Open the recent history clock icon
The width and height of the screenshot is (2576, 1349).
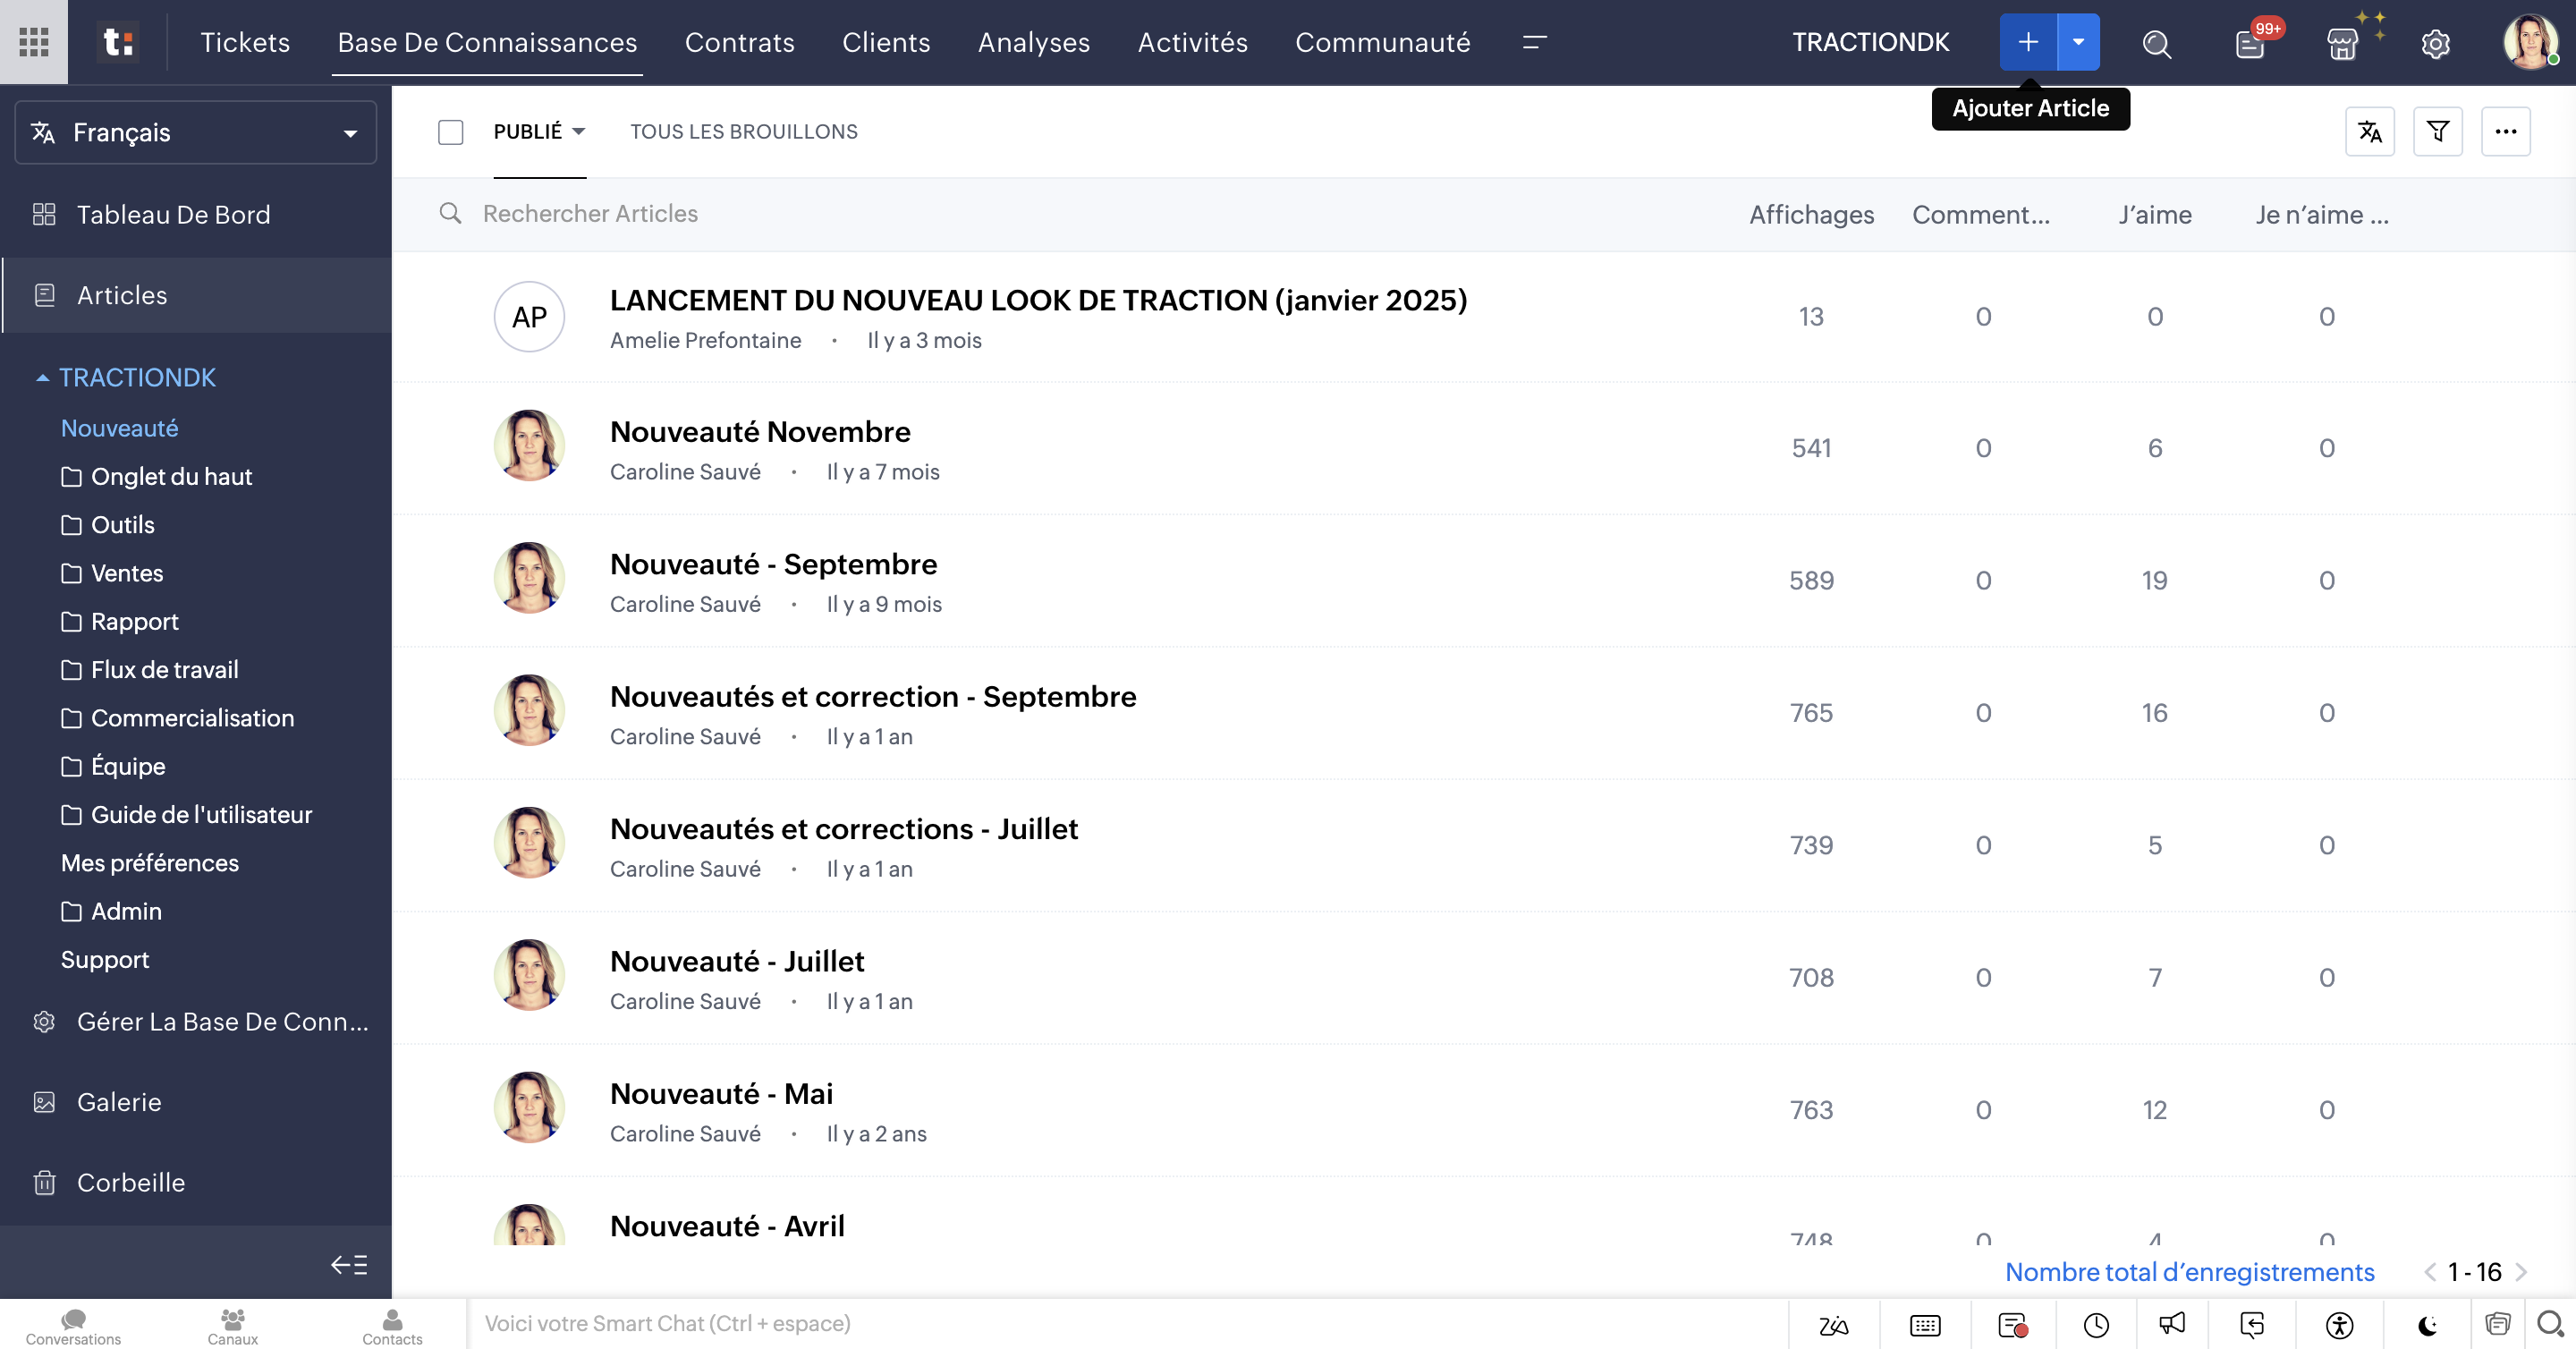[x=2096, y=1325]
